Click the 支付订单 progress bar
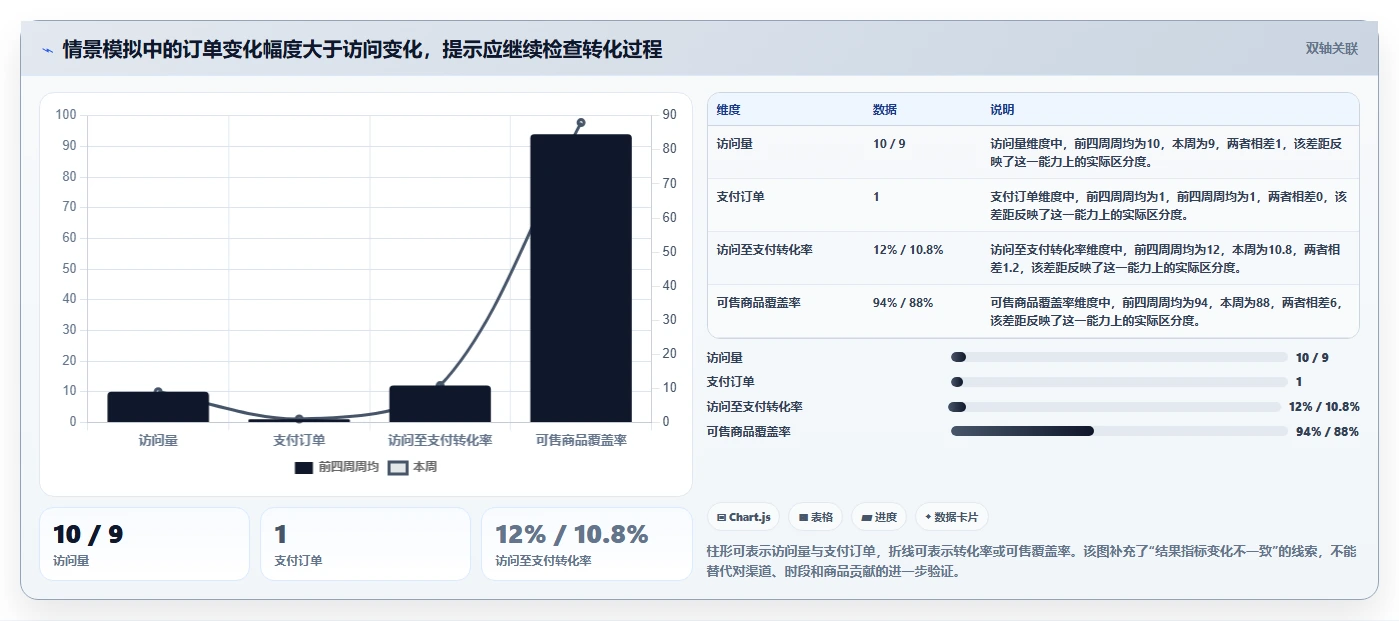The width and height of the screenshot is (1399, 621). point(1119,382)
